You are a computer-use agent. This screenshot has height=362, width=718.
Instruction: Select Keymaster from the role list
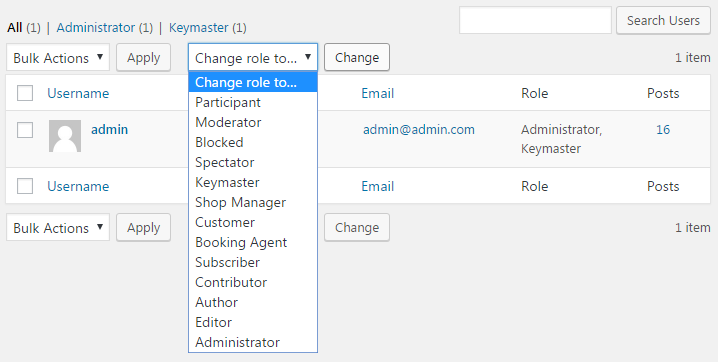point(253,182)
